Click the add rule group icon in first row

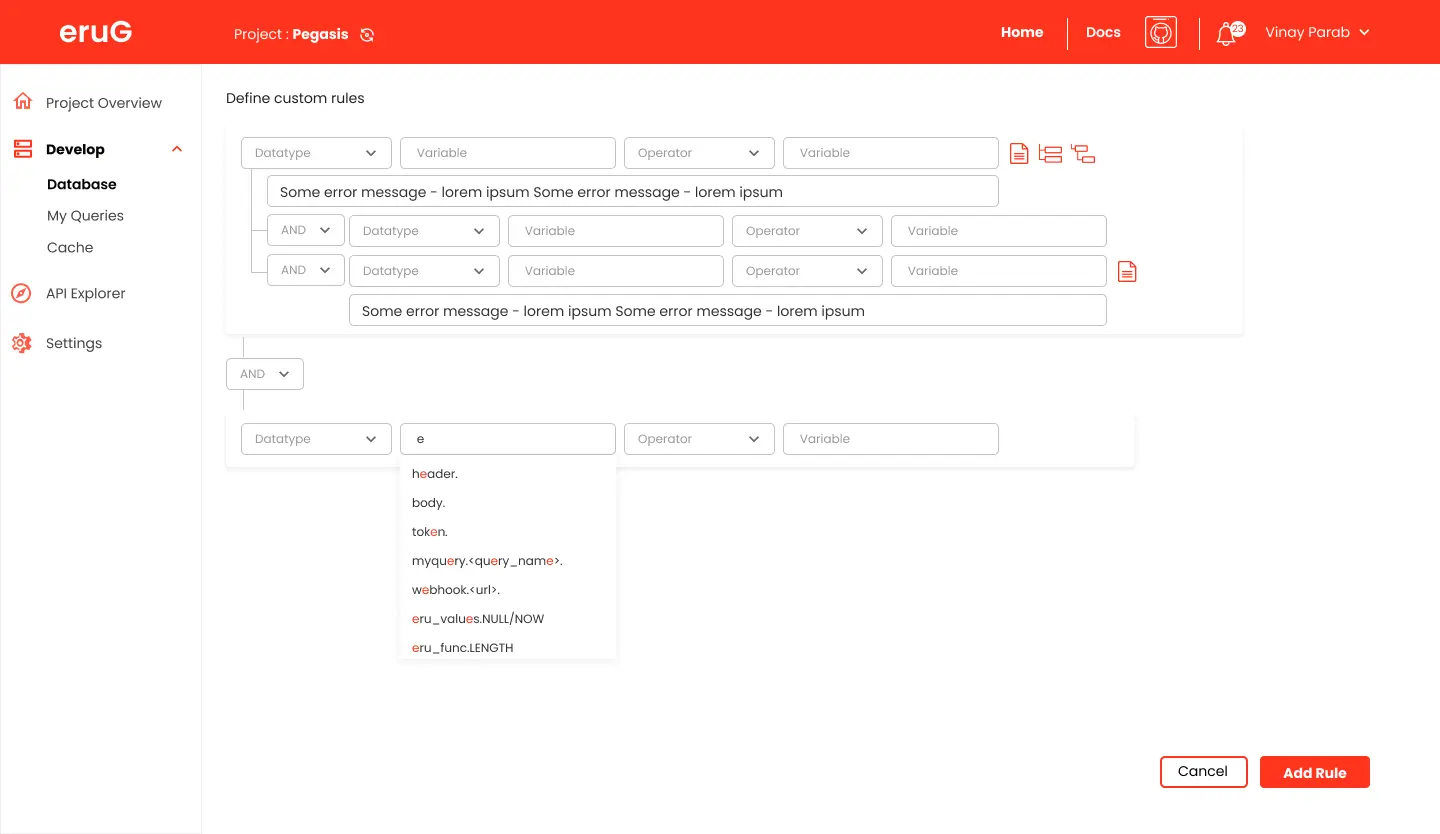[x=1050, y=153]
